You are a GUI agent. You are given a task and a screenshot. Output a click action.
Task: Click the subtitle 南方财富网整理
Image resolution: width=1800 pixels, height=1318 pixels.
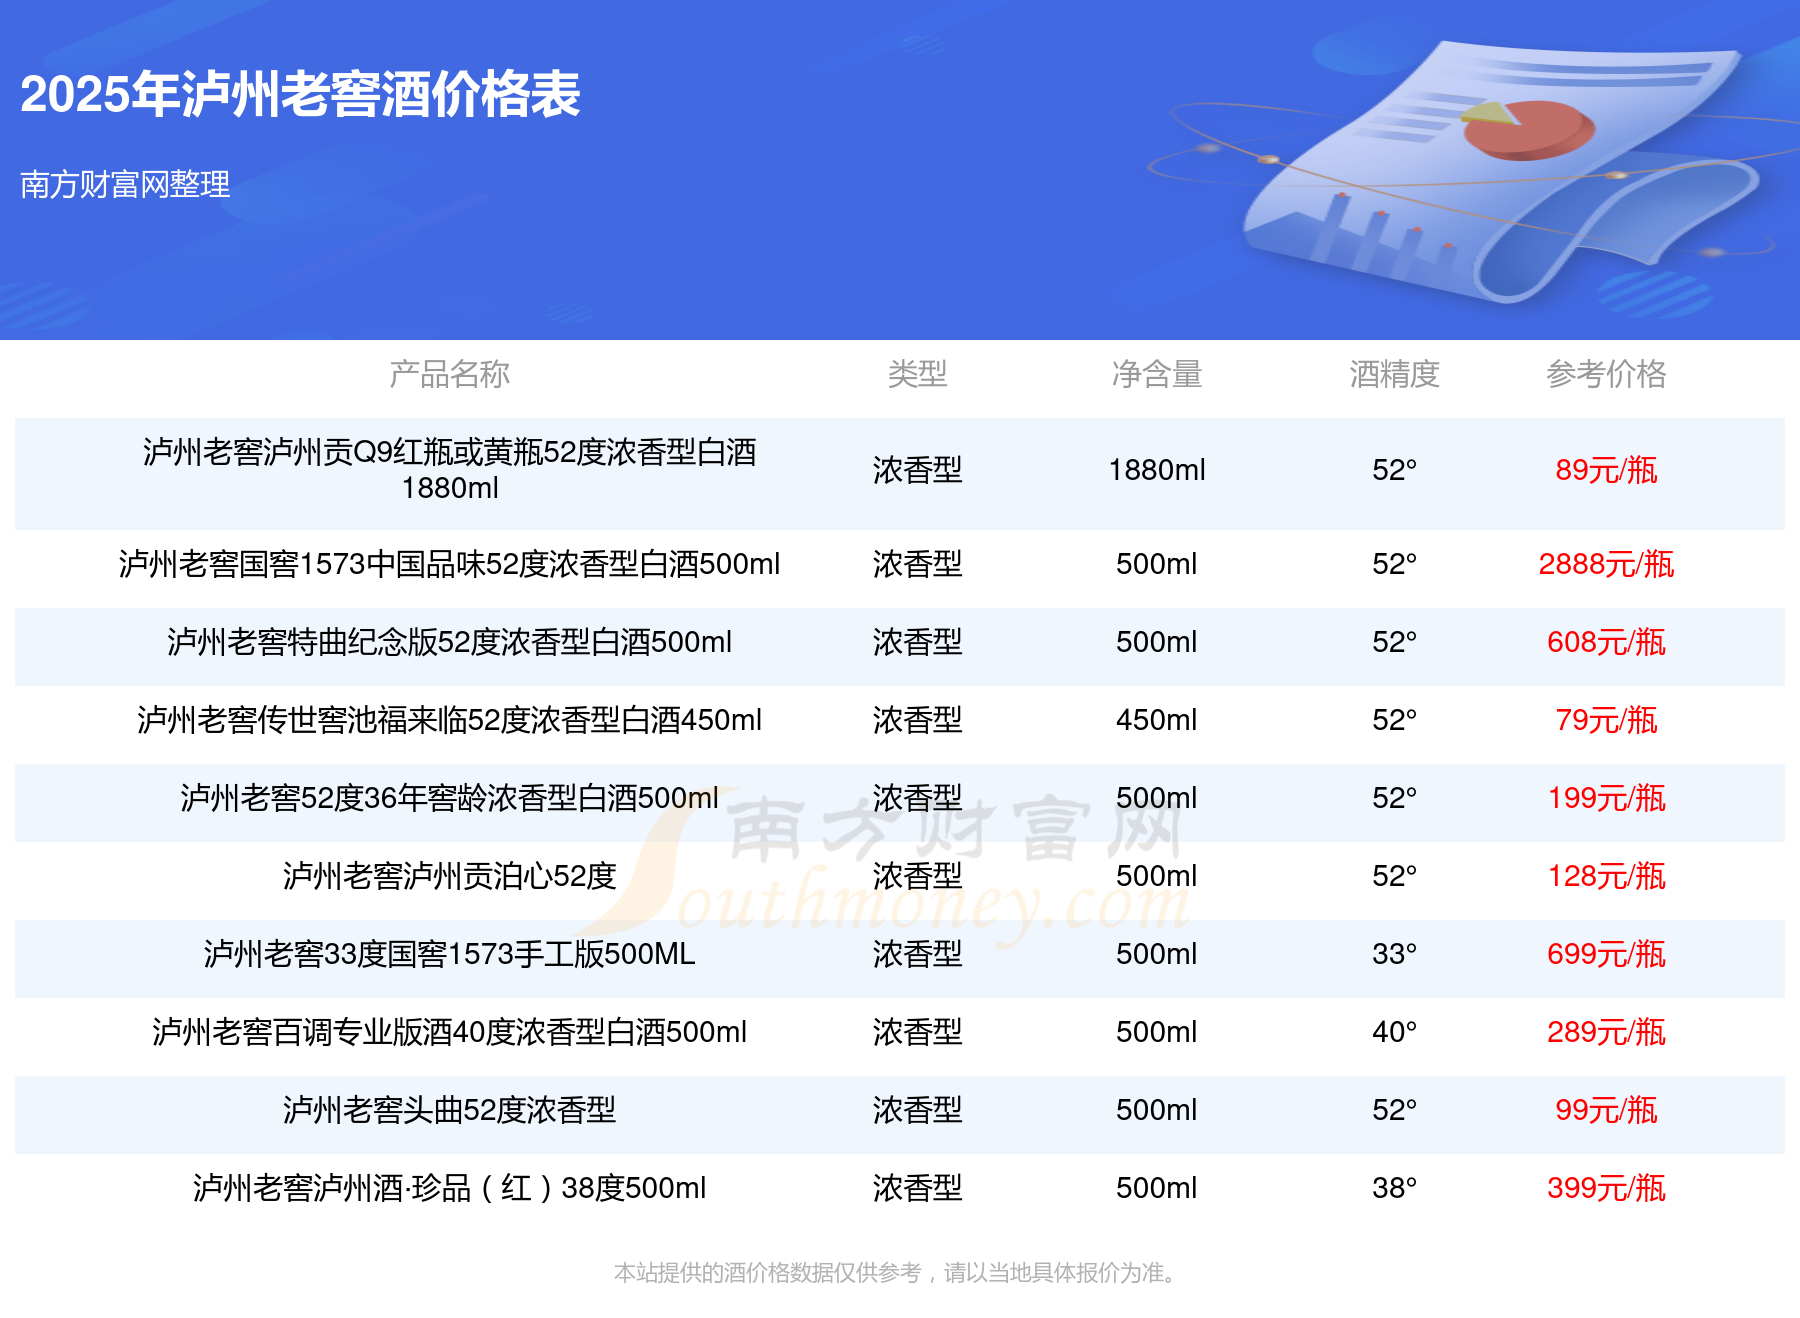point(125,184)
